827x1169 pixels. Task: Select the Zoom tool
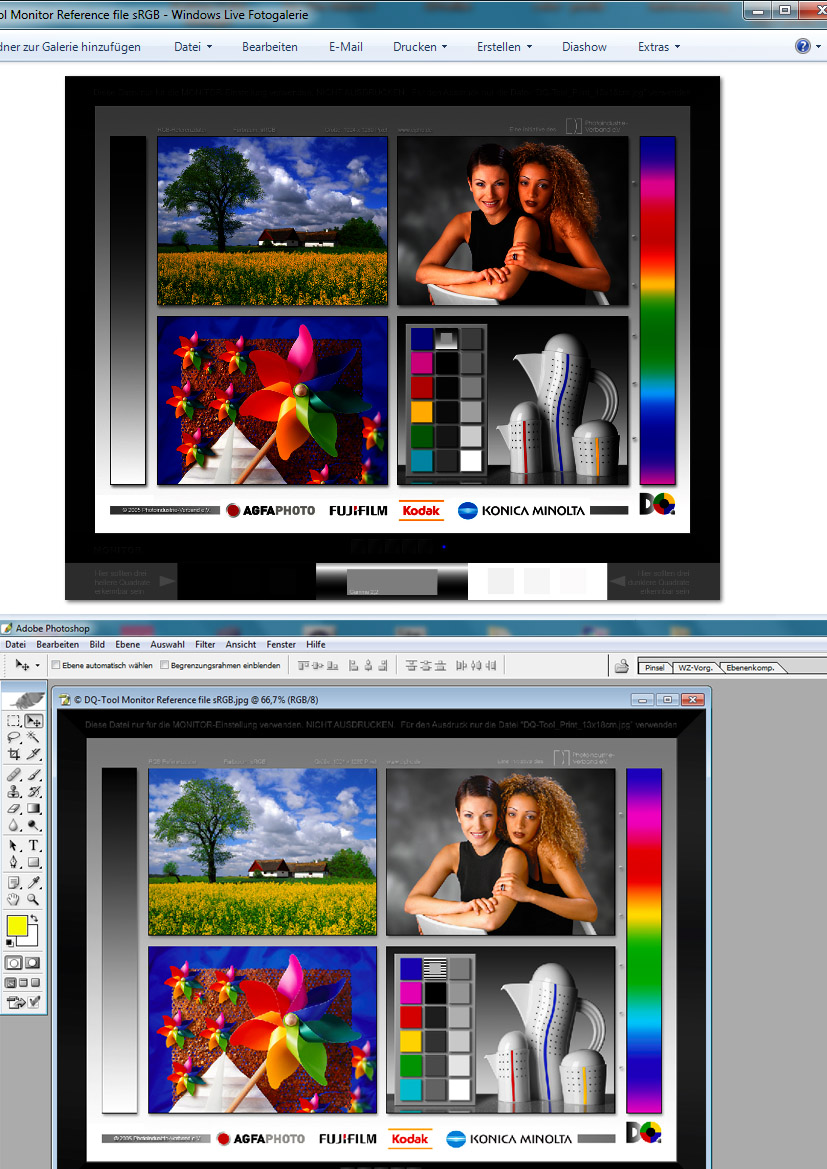(34, 899)
